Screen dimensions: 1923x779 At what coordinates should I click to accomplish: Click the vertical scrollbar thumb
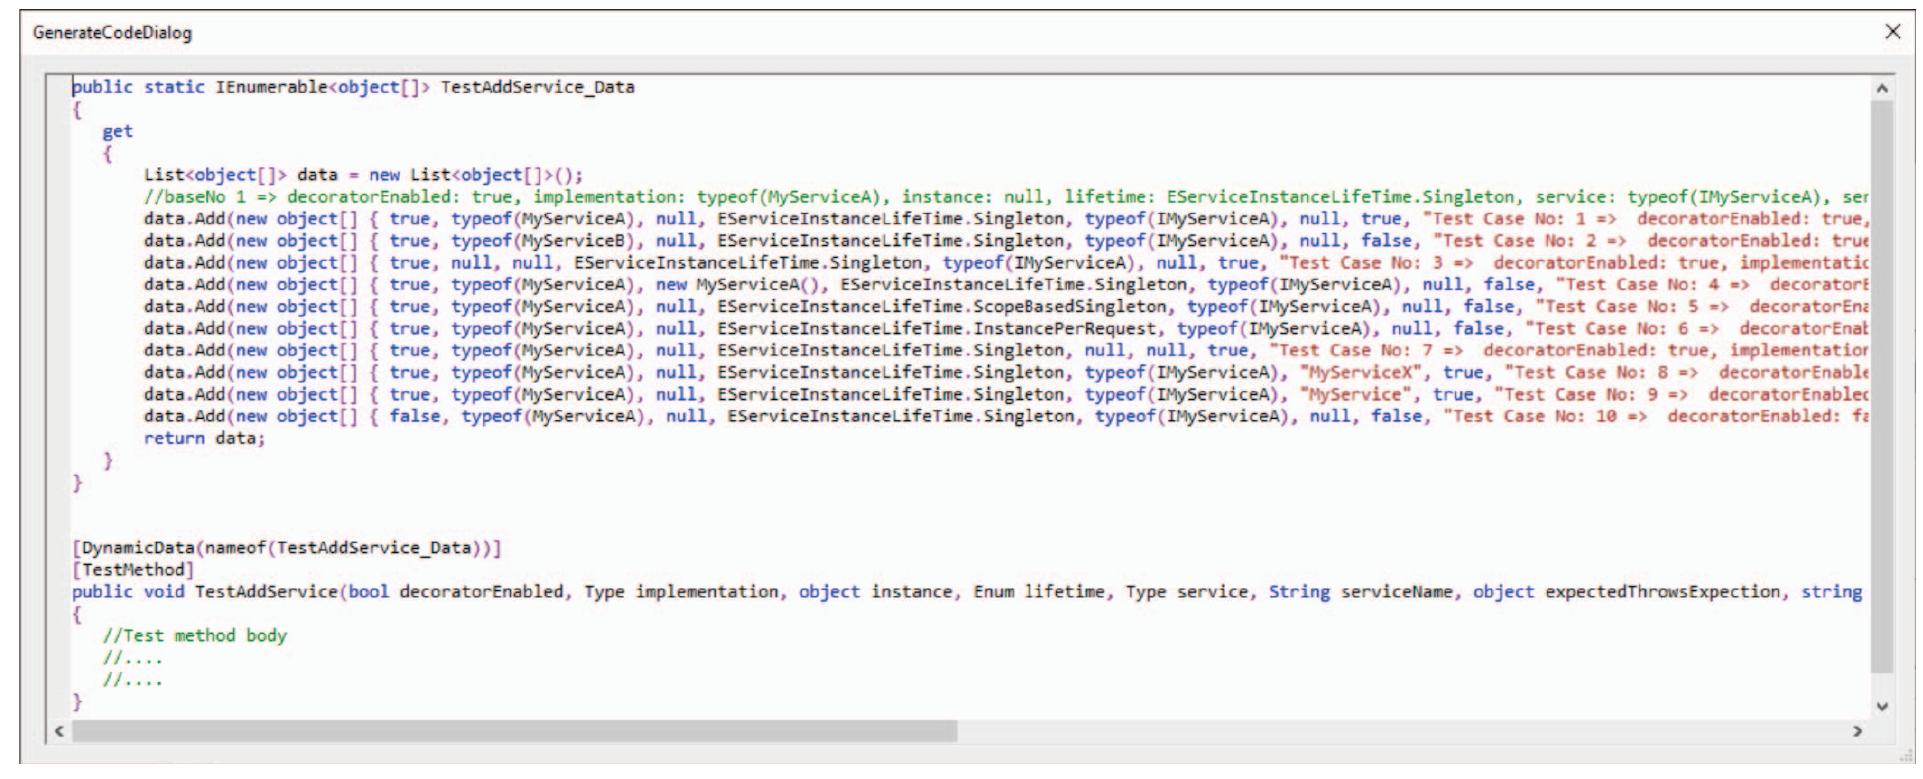click(1882, 387)
